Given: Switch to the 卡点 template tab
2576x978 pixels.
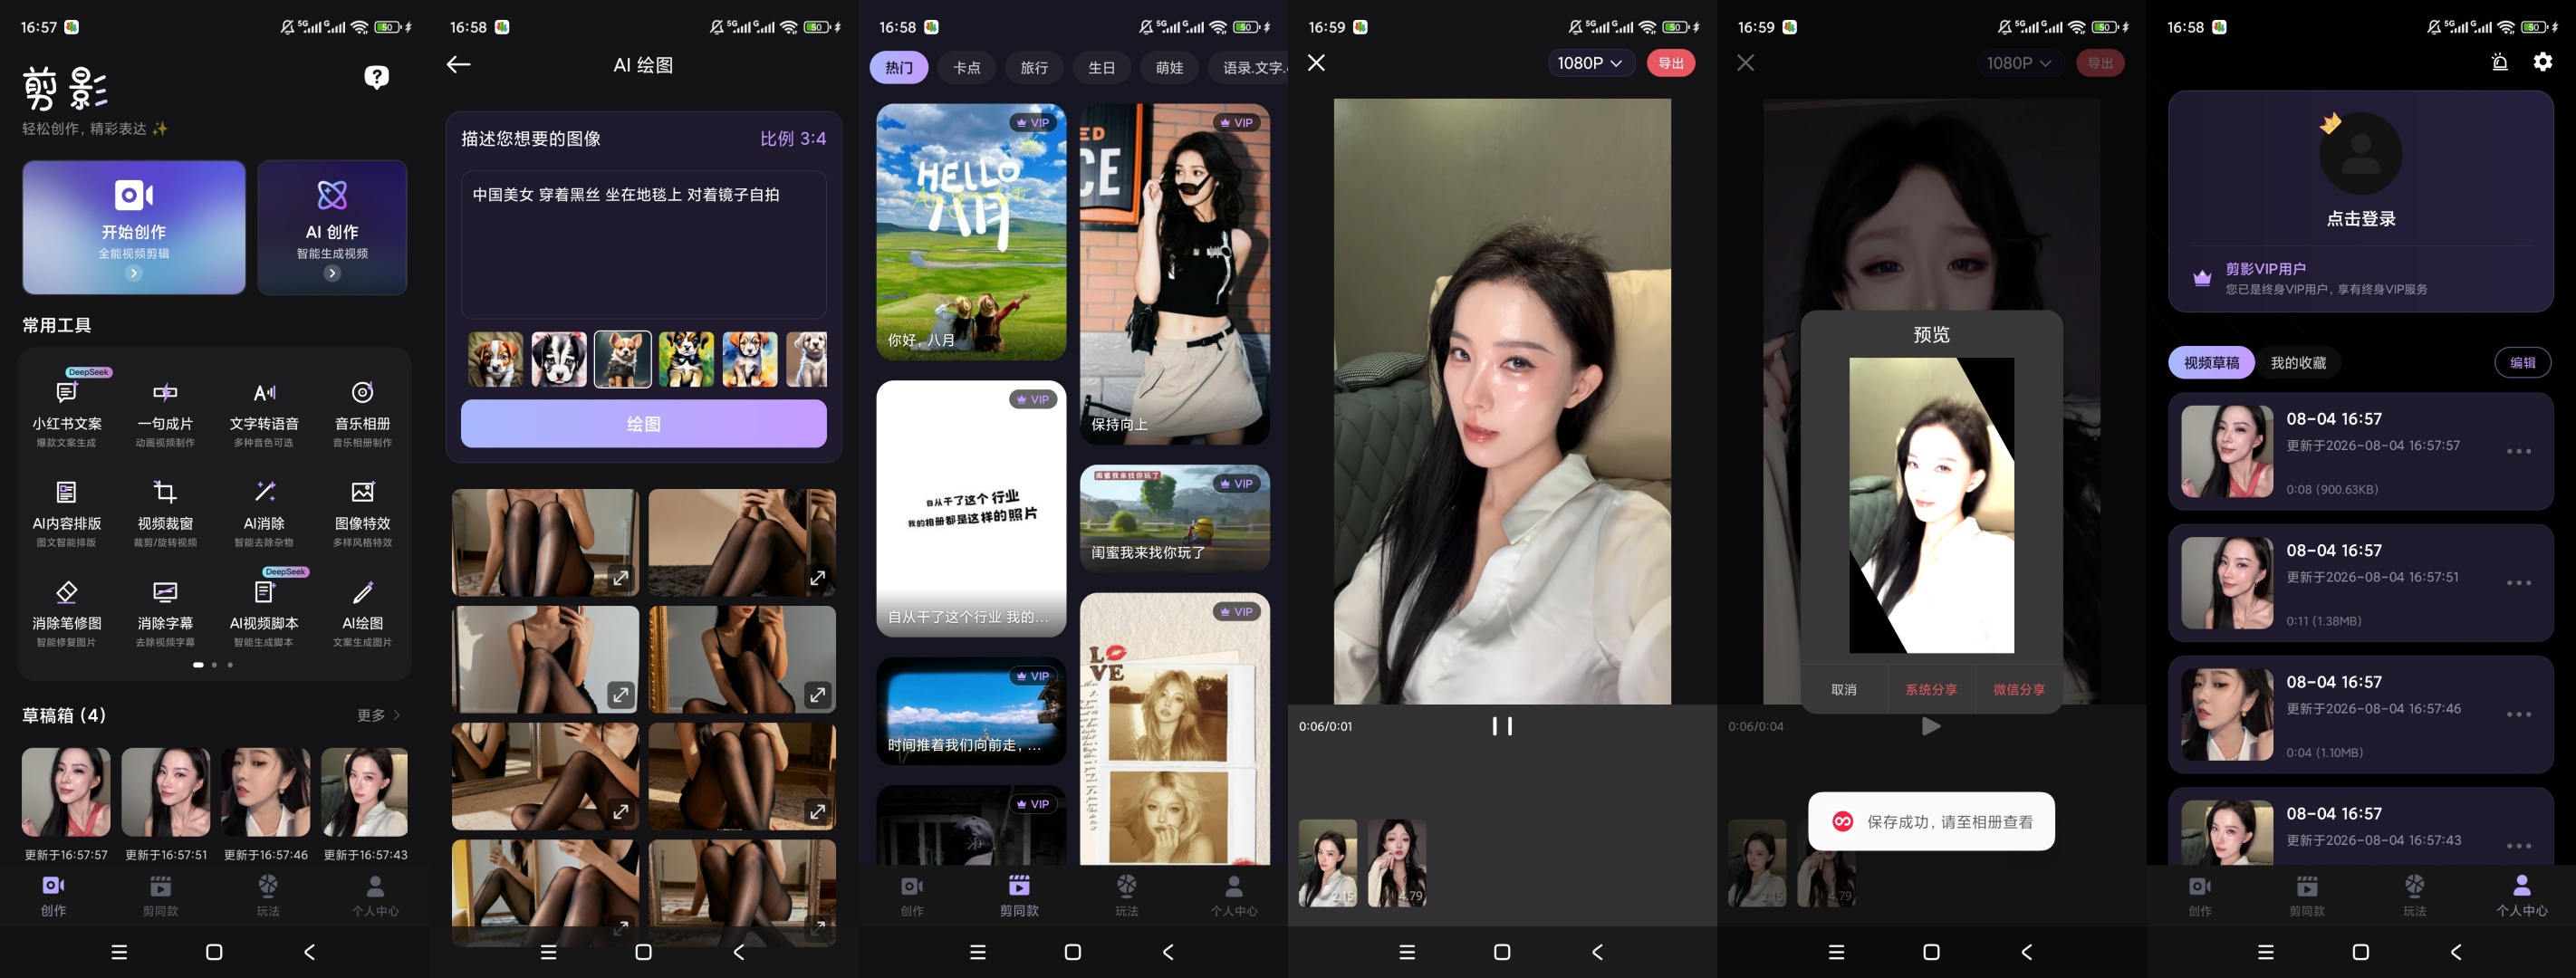Looking at the screenshot, I should (966, 67).
